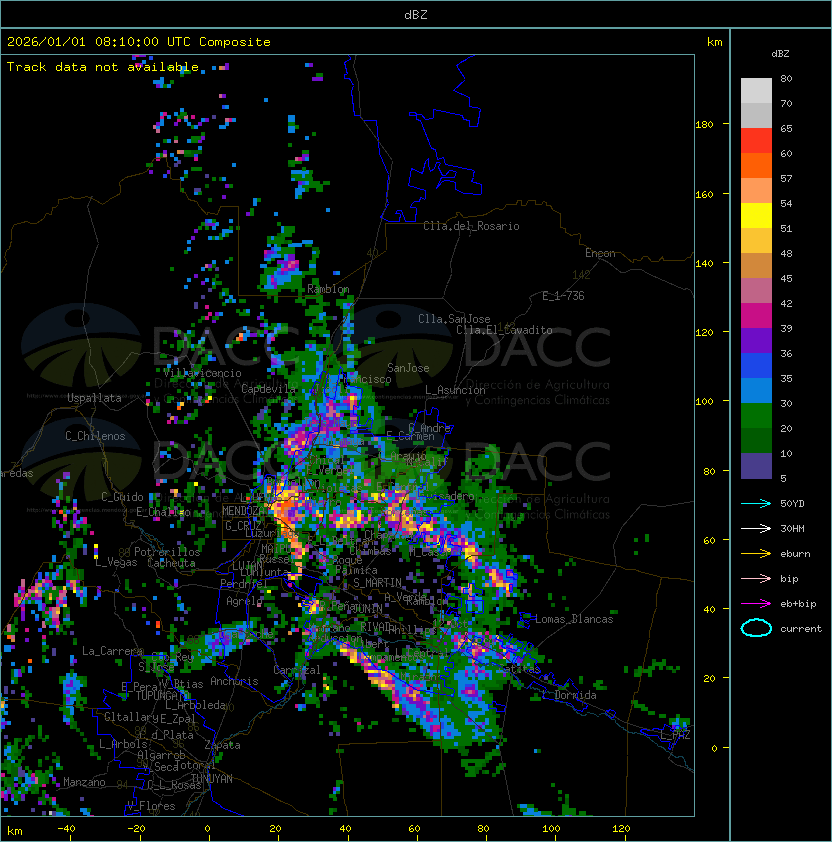Click the 'eb+bip' legend label

(x=798, y=604)
